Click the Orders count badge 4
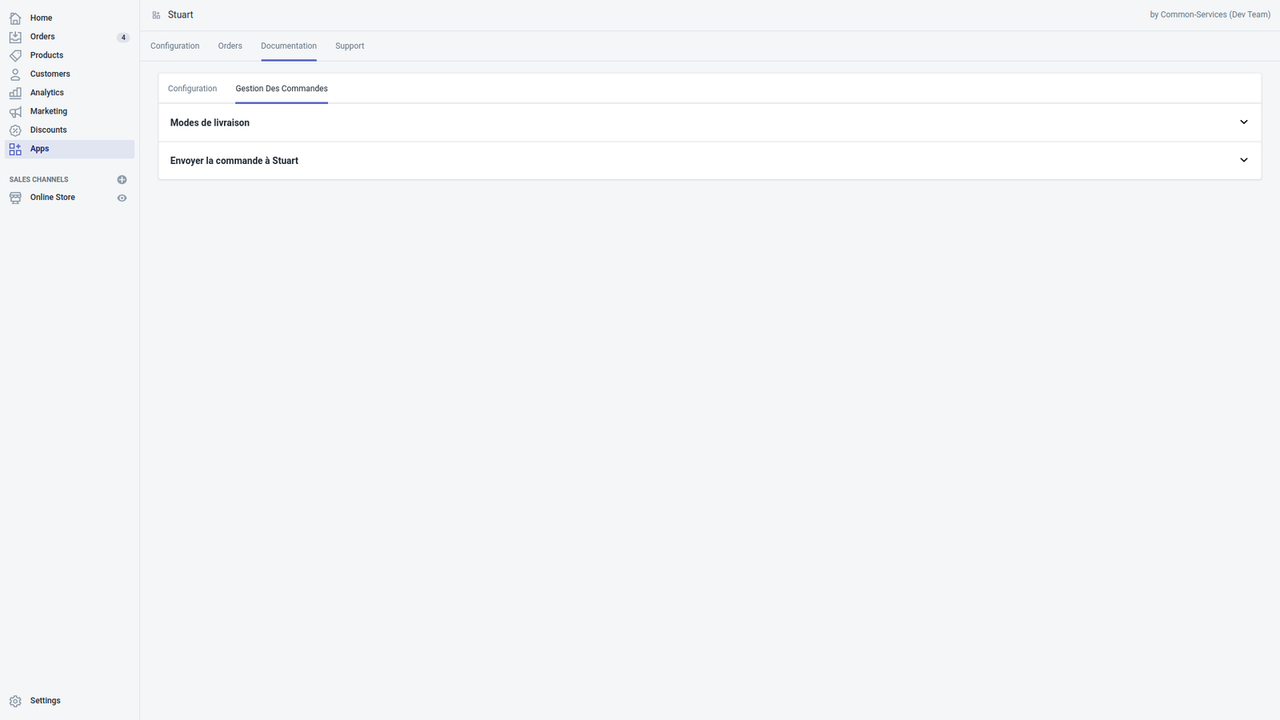Viewport: 1280px width, 720px height. click(123, 37)
